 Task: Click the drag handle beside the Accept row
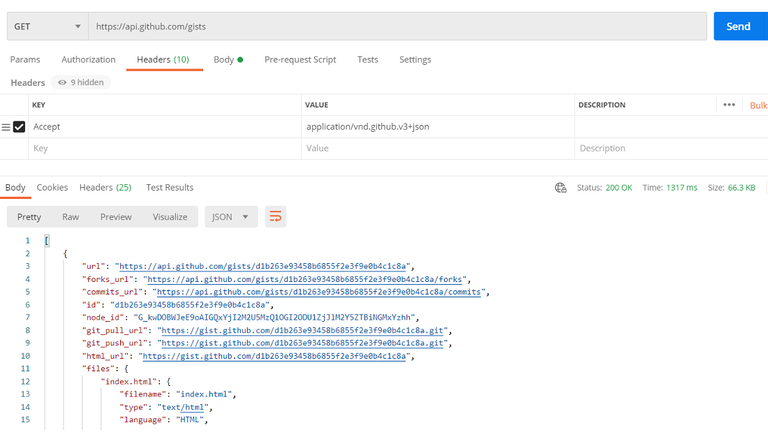point(6,127)
